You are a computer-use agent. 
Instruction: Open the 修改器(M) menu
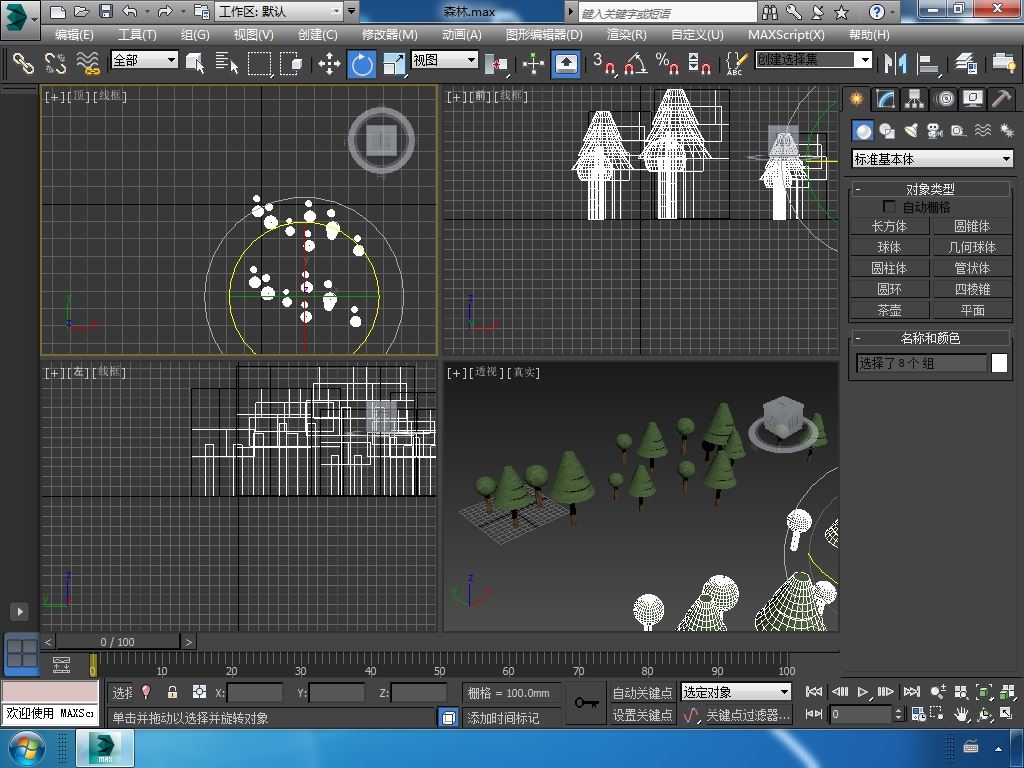(x=389, y=34)
